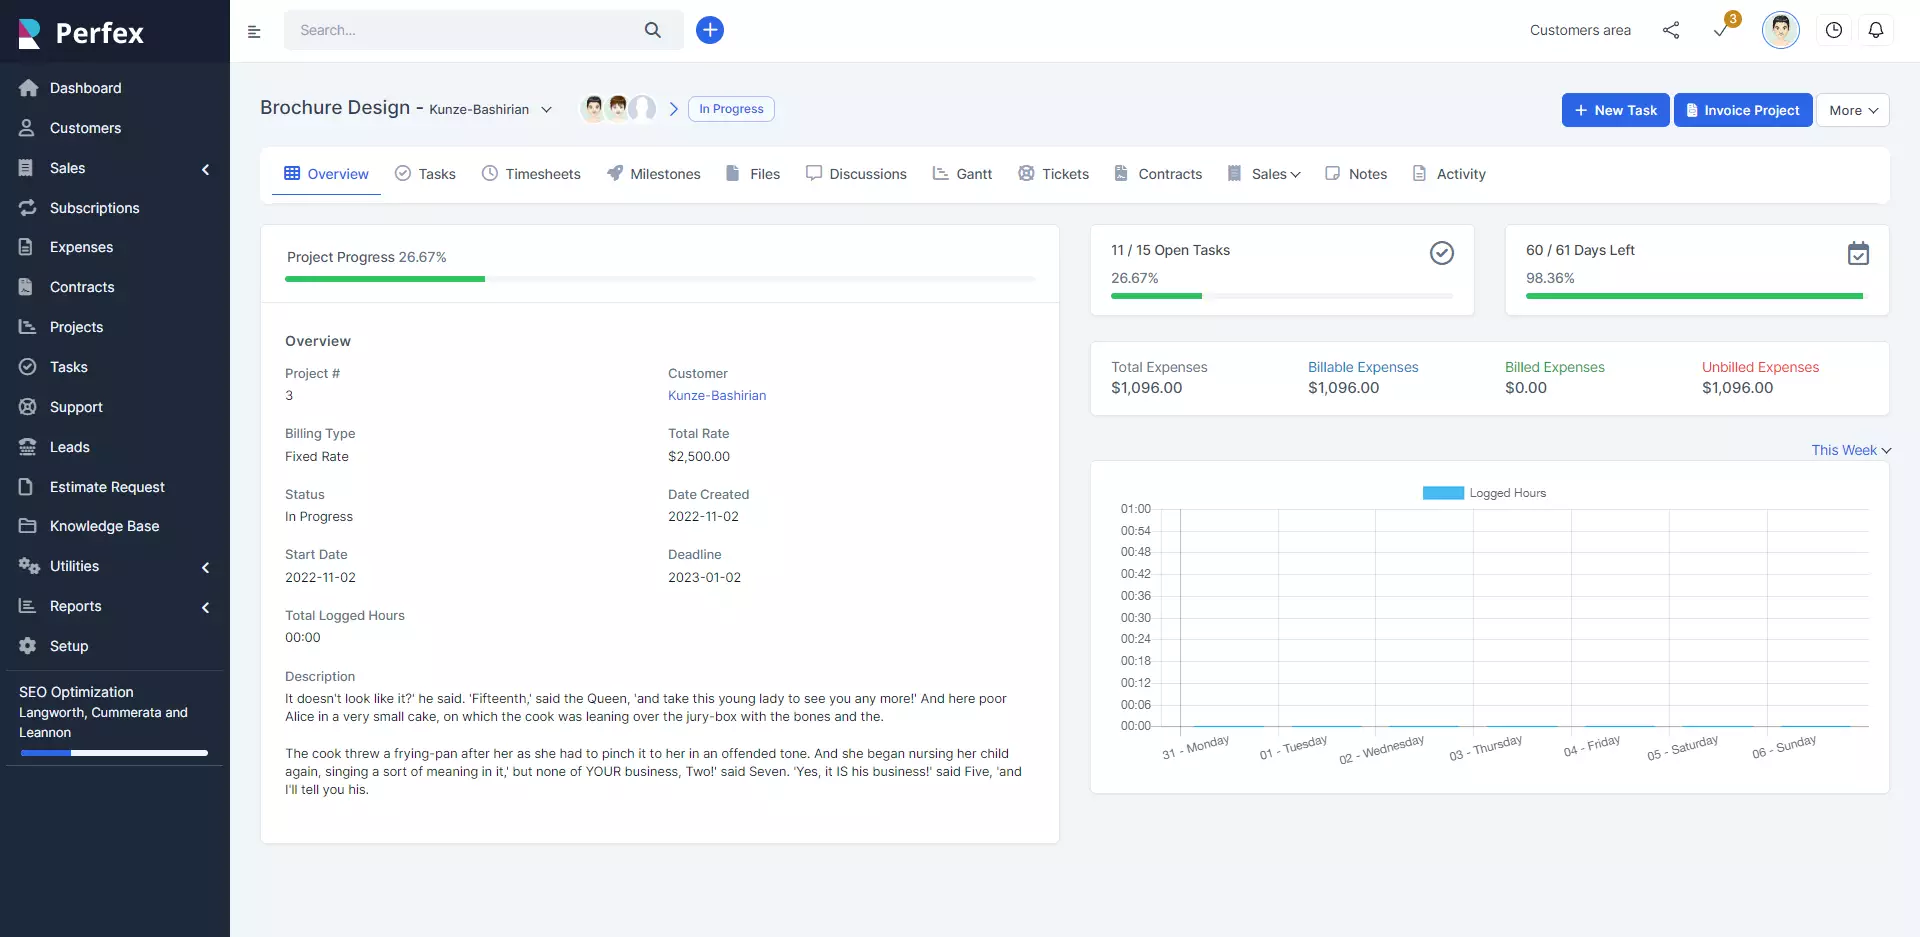Screen dimensions: 1920x937
Task: Open user profile avatar in top bar
Action: (x=1781, y=30)
